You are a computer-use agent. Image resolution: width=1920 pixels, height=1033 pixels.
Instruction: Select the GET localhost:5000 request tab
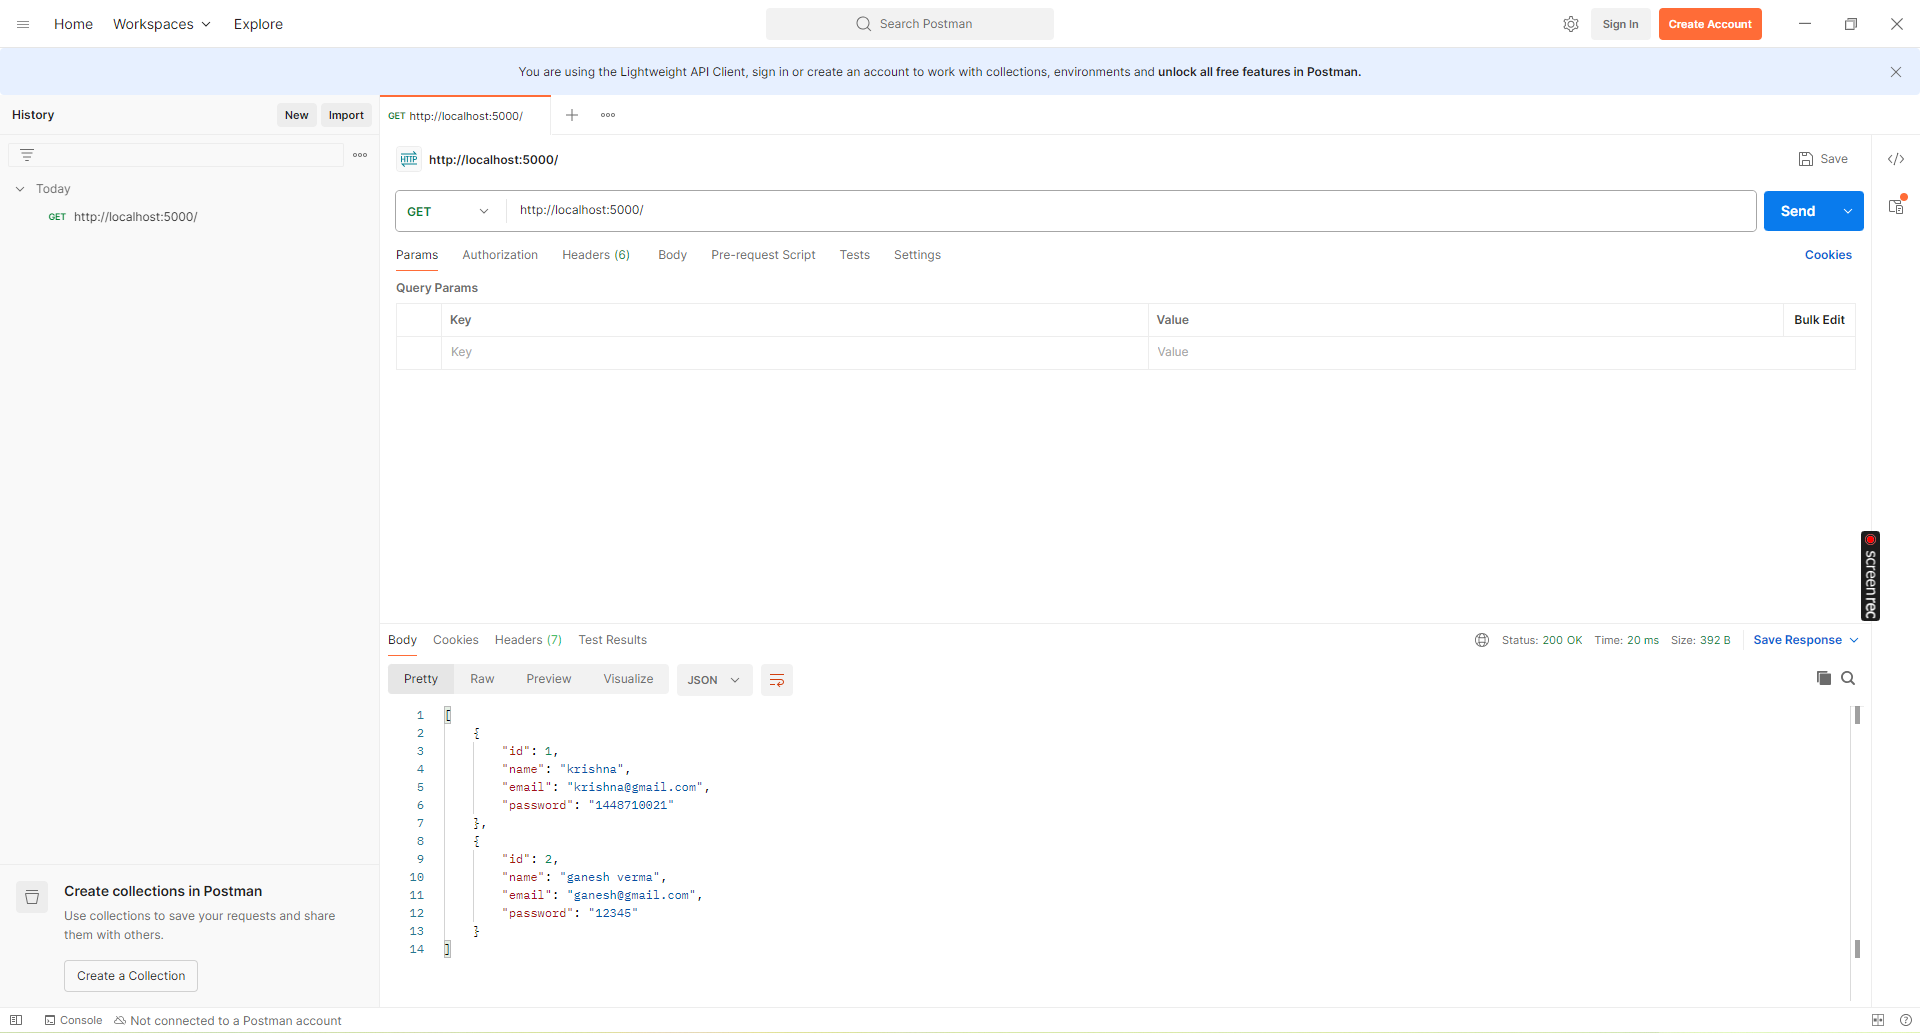[465, 116]
